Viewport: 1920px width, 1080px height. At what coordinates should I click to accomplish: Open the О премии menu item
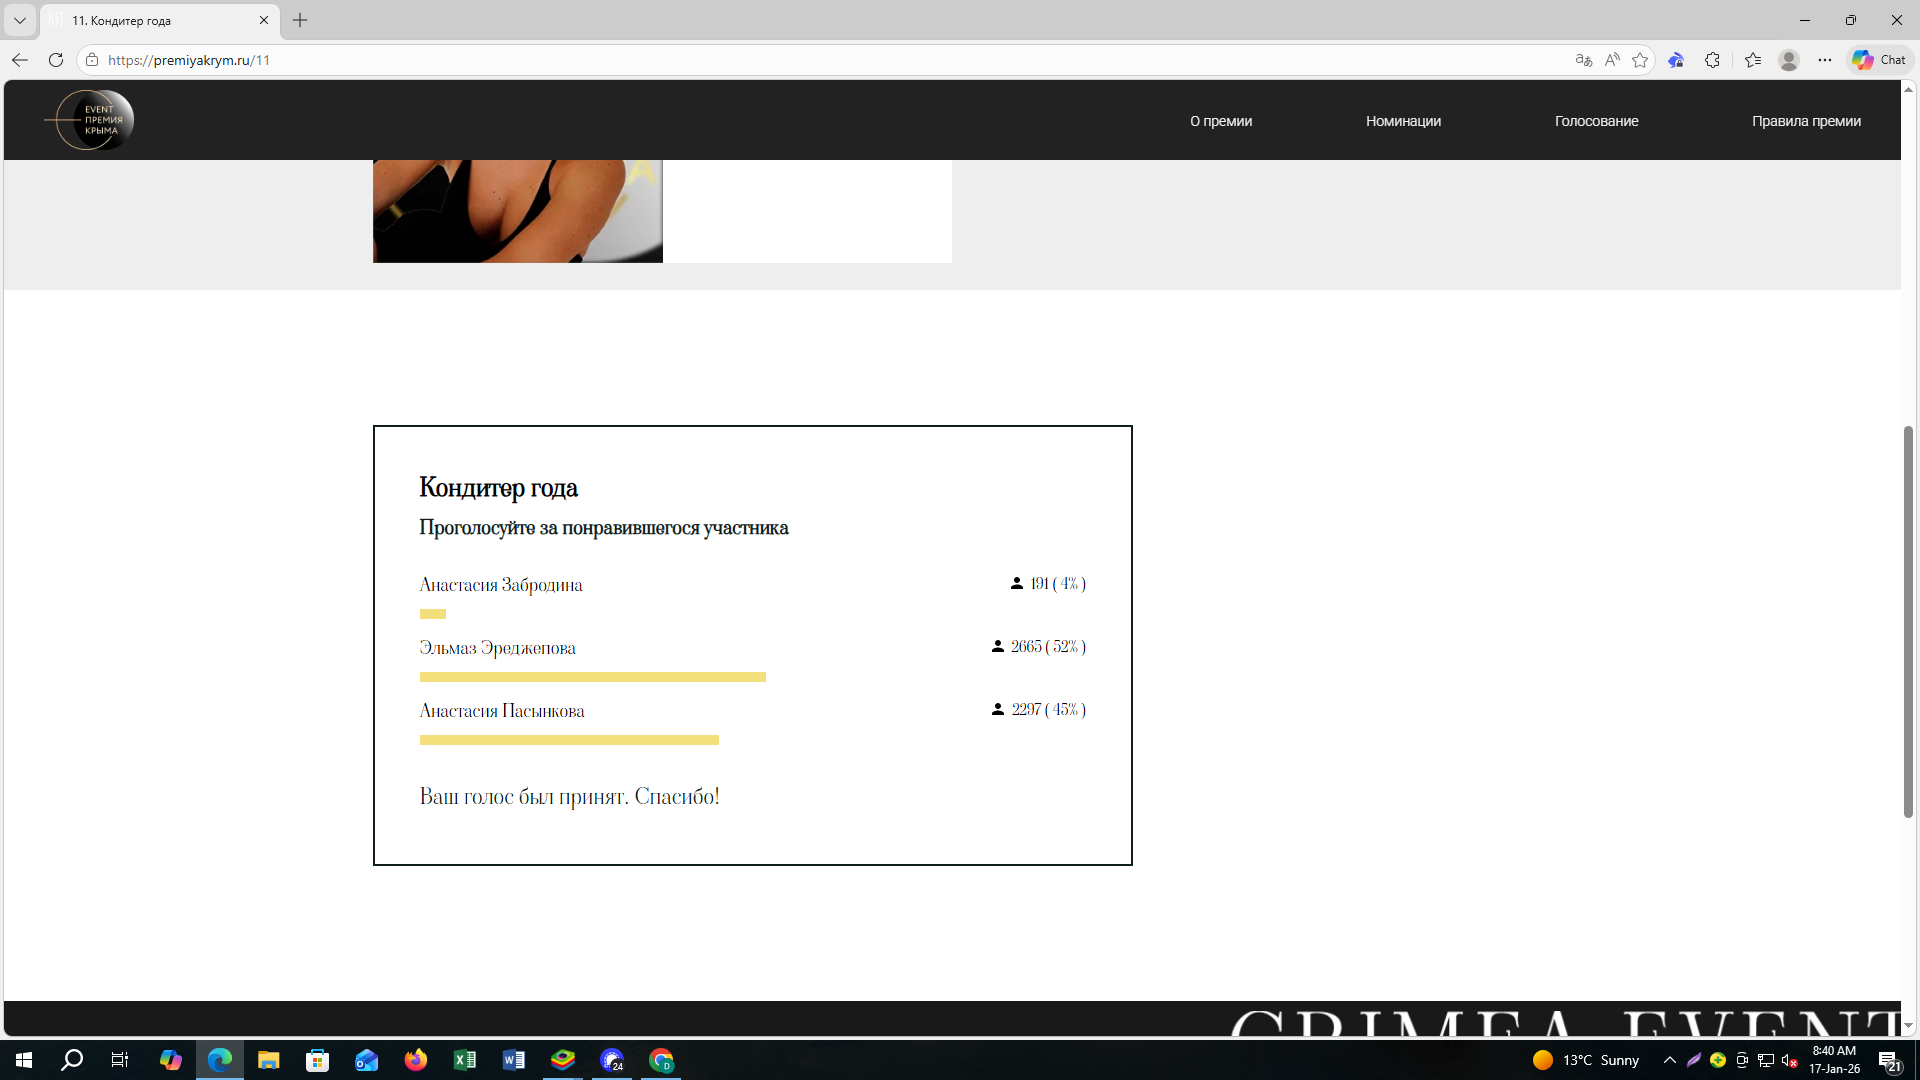pyautogui.click(x=1220, y=121)
